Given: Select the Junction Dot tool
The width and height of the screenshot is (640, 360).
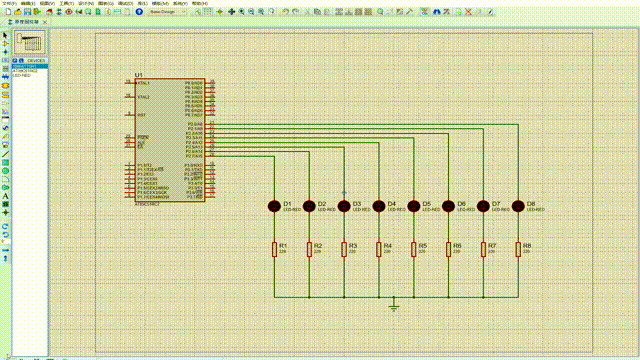Looking at the screenshot, I should point(5,52).
